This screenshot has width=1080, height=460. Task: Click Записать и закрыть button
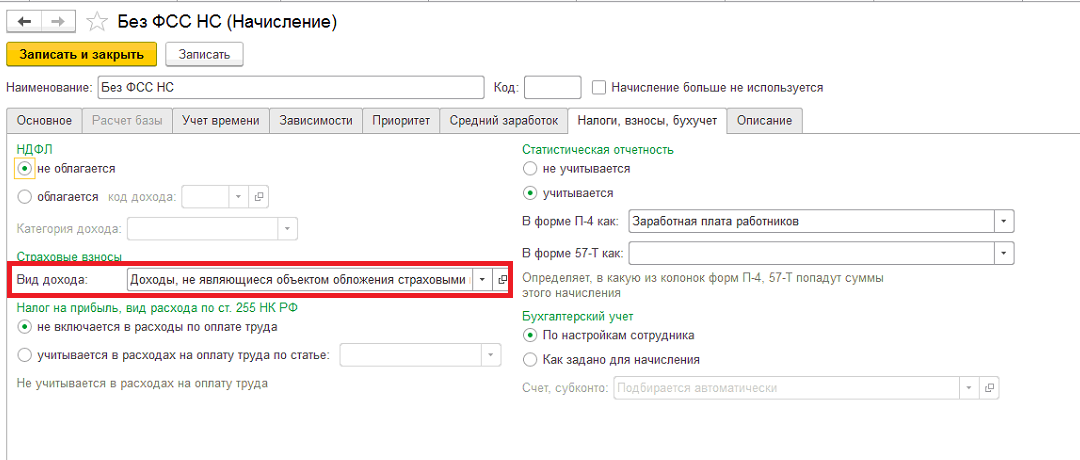pyautogui.click(x=81, y=54)
